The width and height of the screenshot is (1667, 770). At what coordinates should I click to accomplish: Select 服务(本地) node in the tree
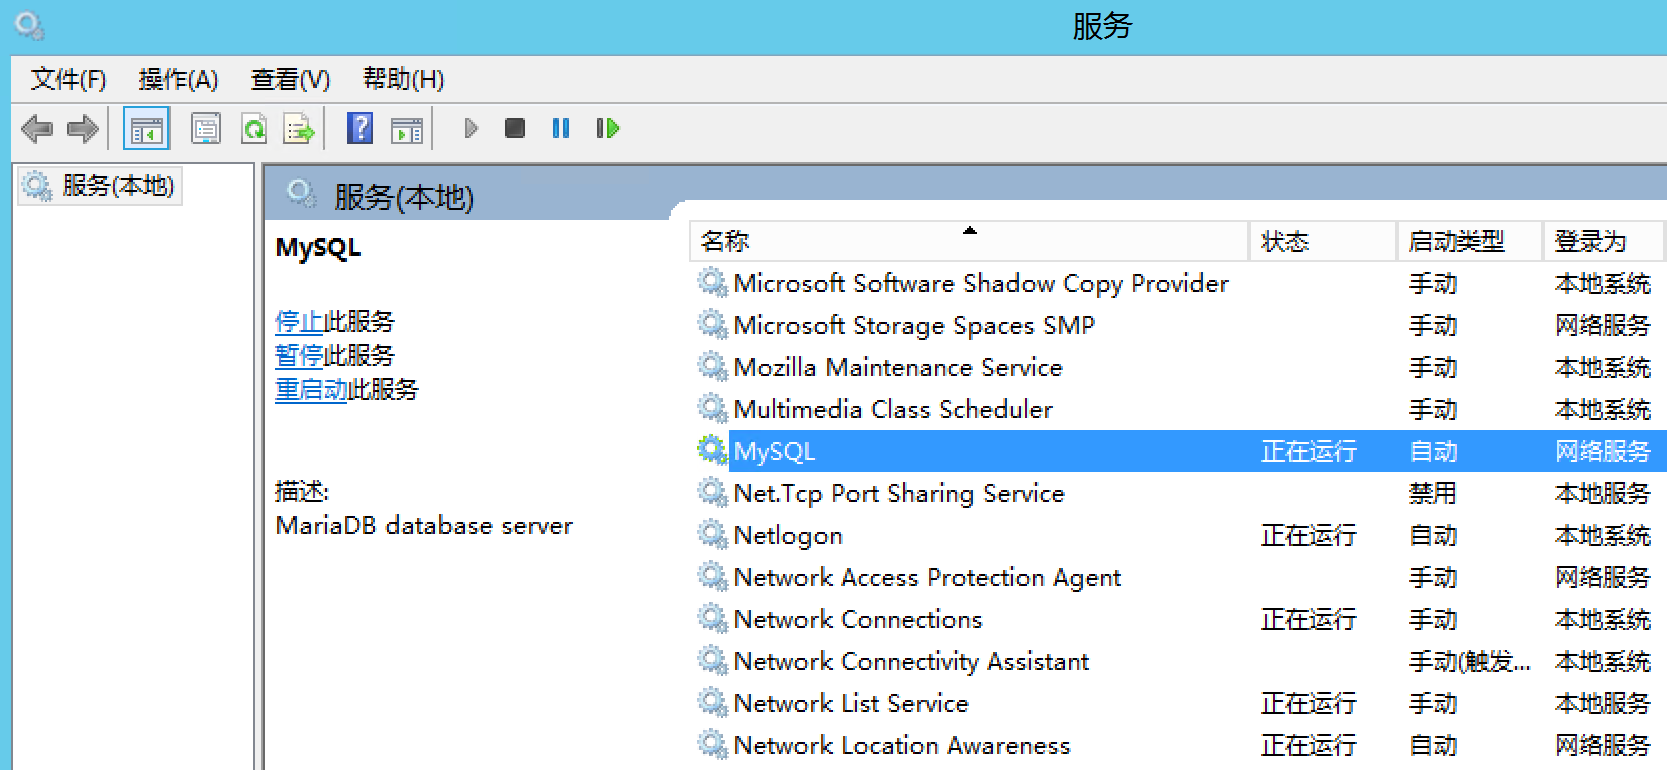pos(100,186)
